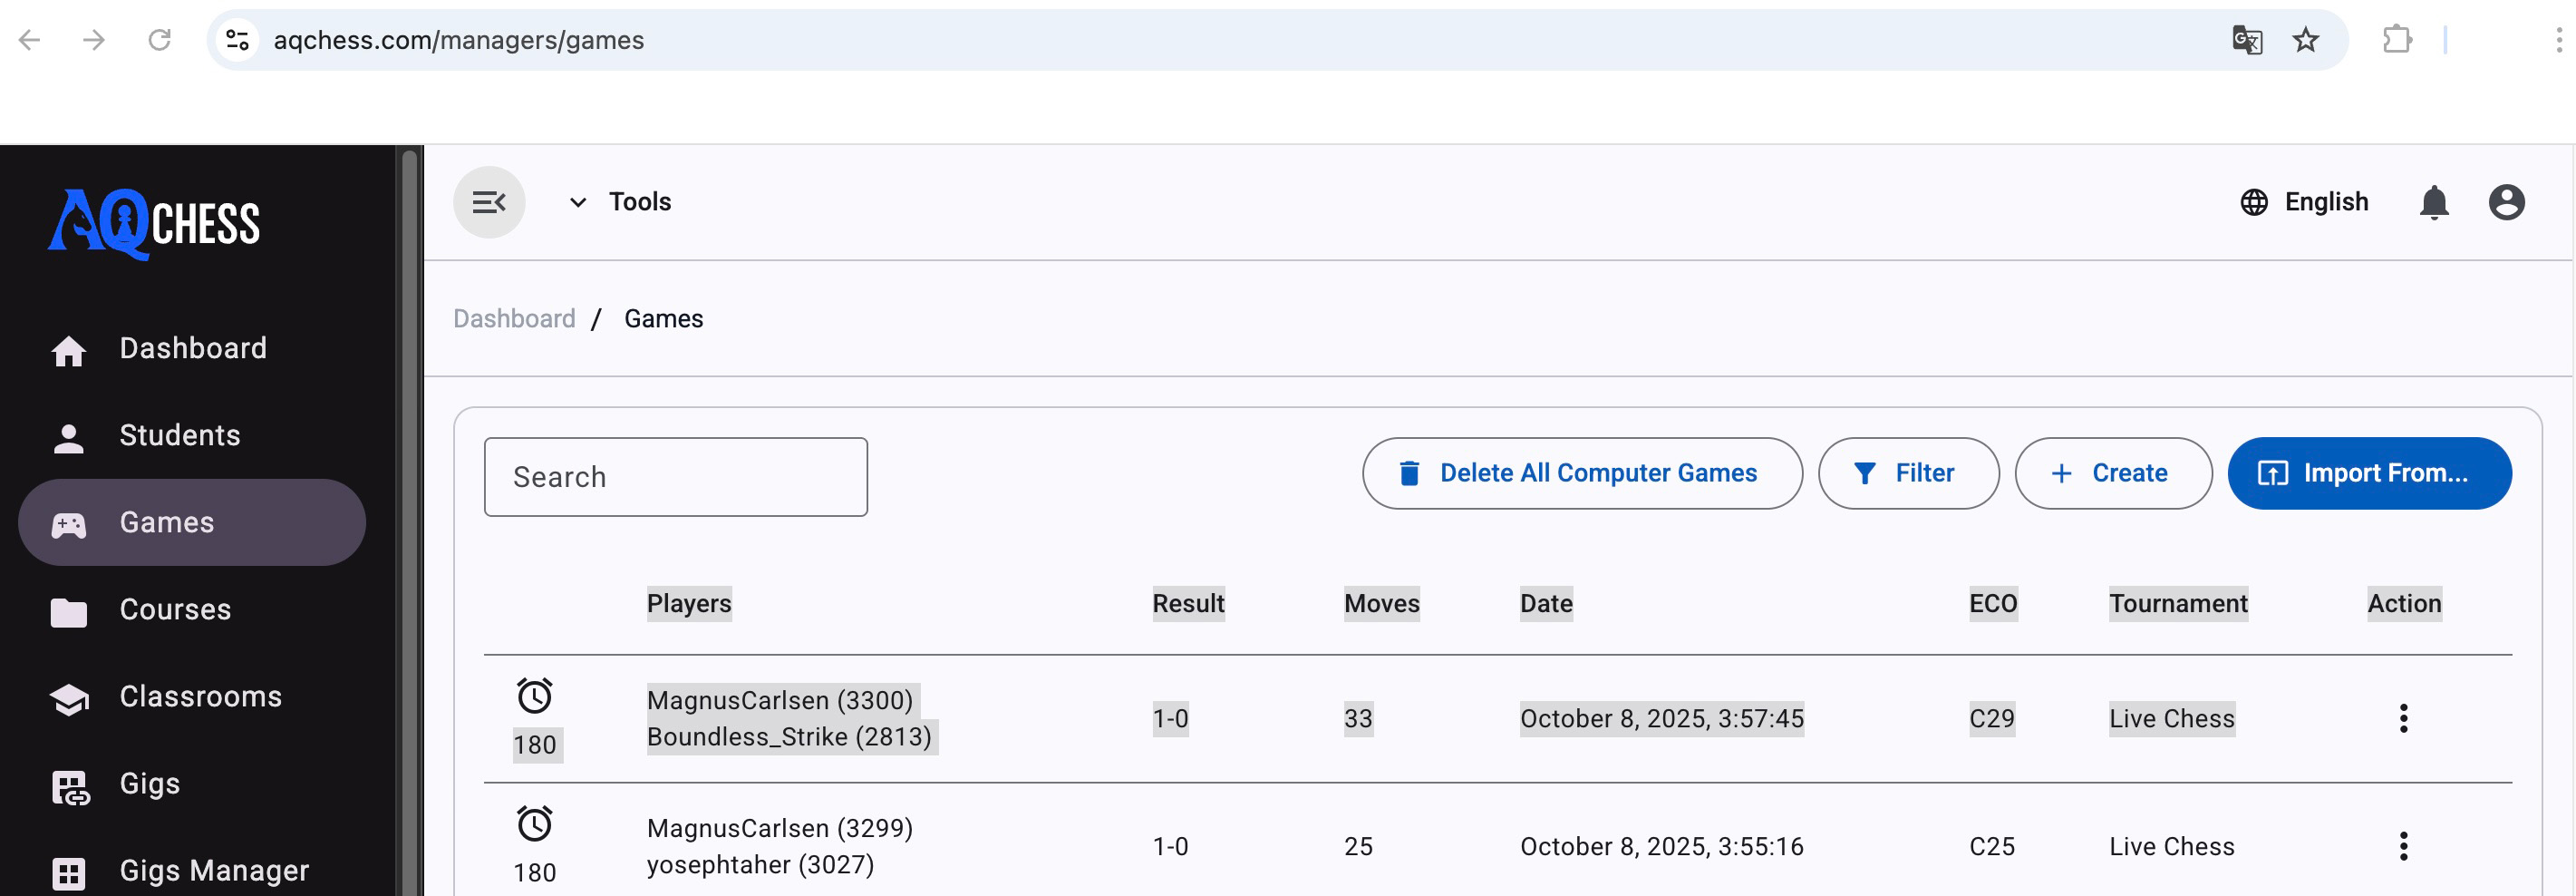Click the globe icon next to English
The image size is (2576, 896).
click(2253, 202)
